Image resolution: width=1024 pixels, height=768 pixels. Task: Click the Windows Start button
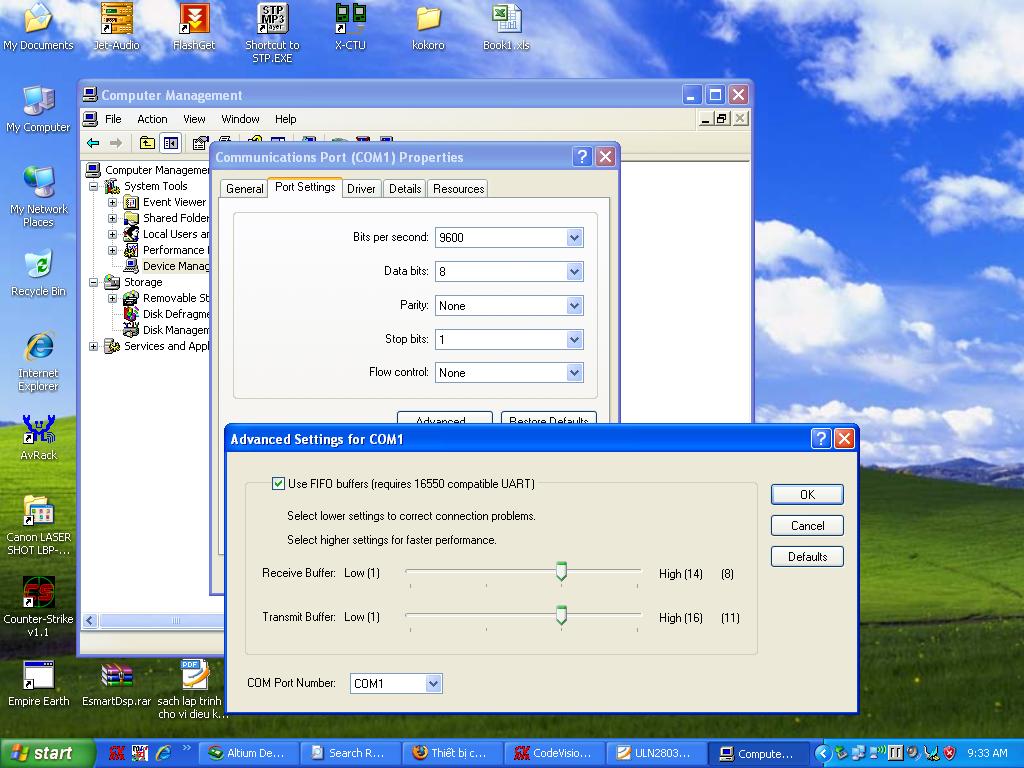[48, 753]
